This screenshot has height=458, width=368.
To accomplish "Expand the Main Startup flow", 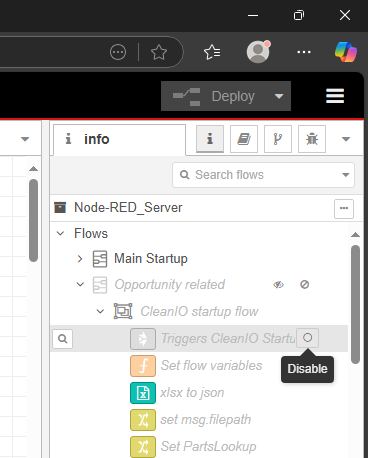I will click(80, 259).
